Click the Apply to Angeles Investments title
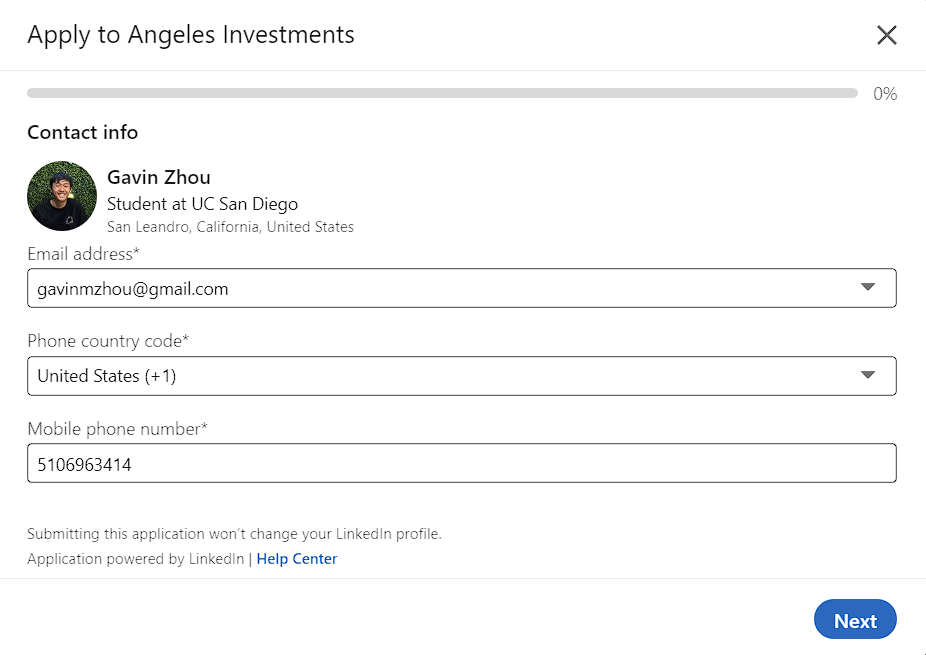The height and width of the screenshot is (655, 926). [190, 35]
